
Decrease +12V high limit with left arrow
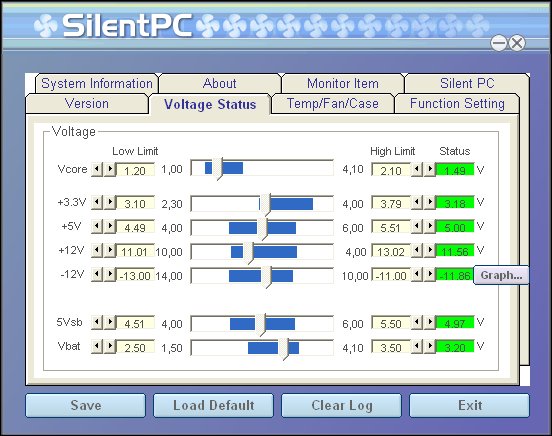point(417,250)
